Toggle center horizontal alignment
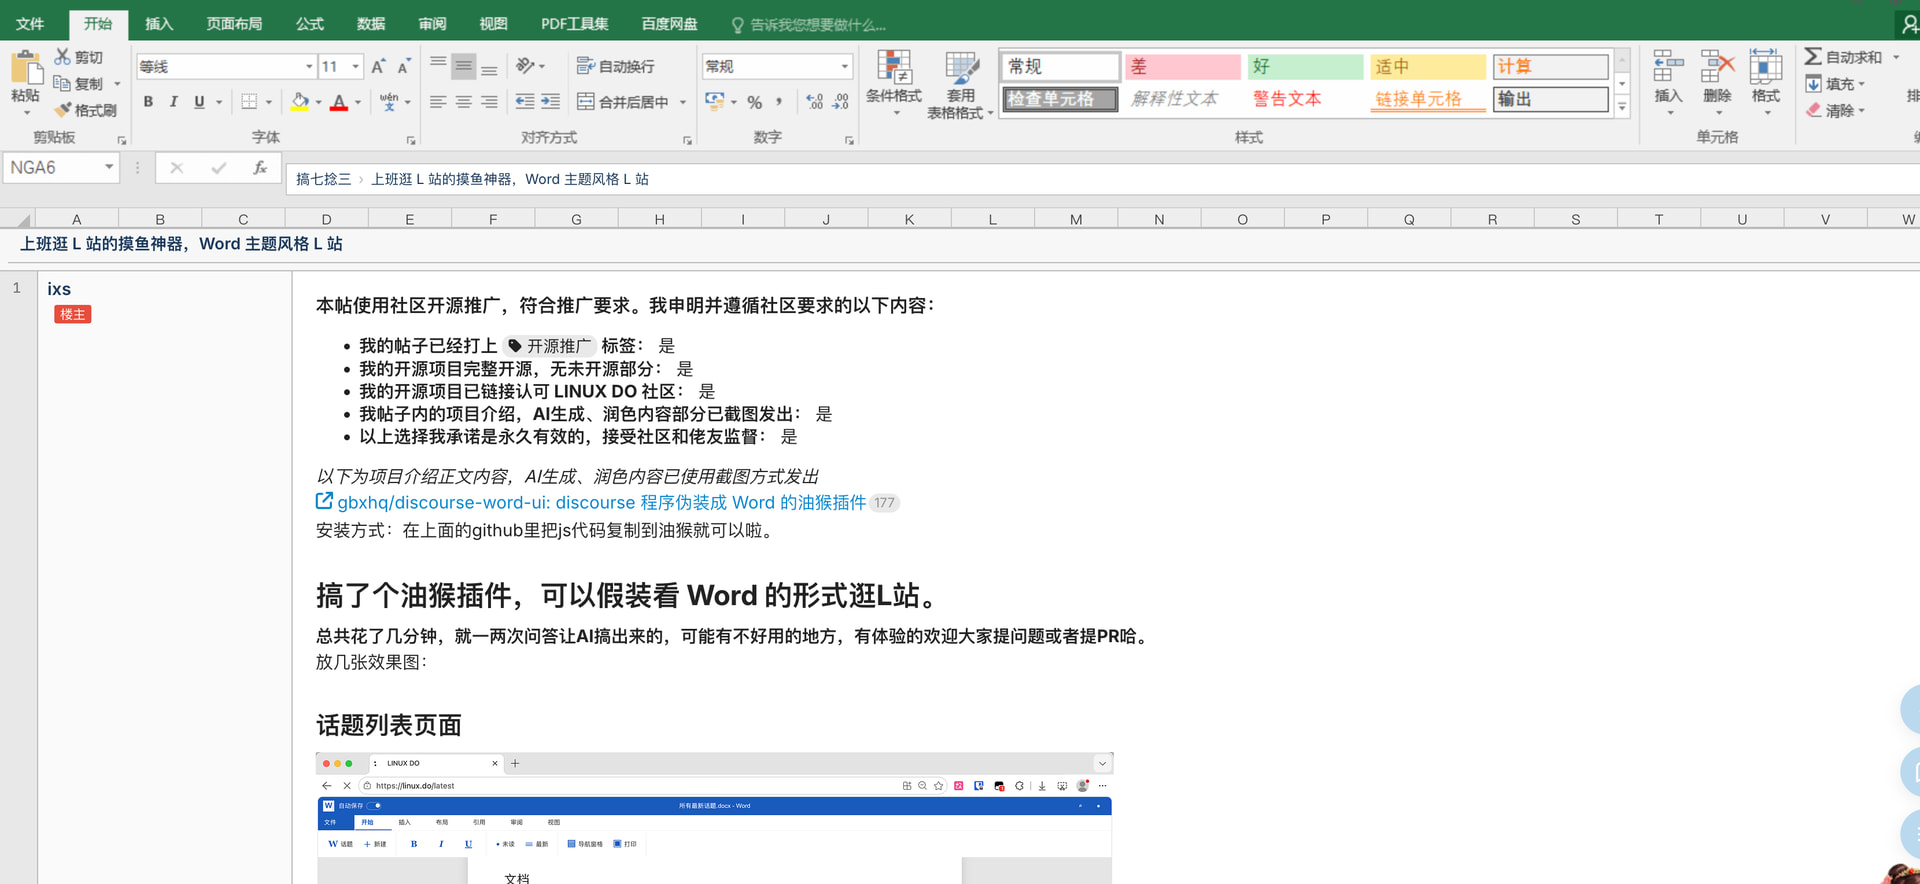The height and width of the screenshot is (884, 1920). (463, 102)
